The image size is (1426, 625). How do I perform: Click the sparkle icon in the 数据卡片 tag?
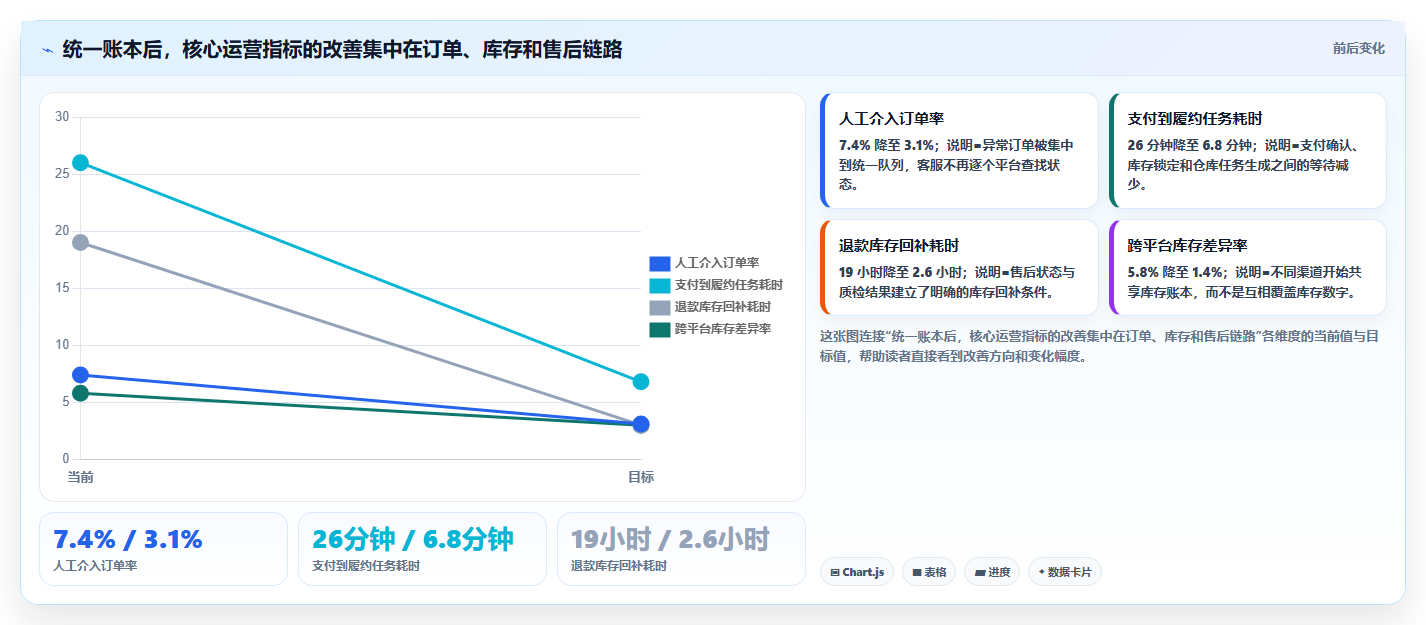(x=1041, y=573)
